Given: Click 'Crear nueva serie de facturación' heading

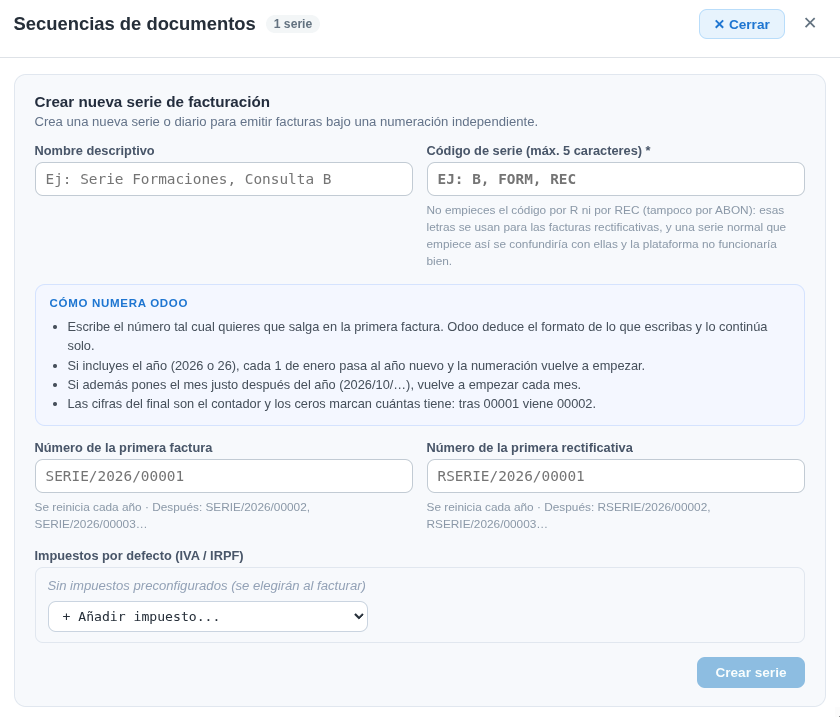Looking at the screenshot, I should coord(152,102).
